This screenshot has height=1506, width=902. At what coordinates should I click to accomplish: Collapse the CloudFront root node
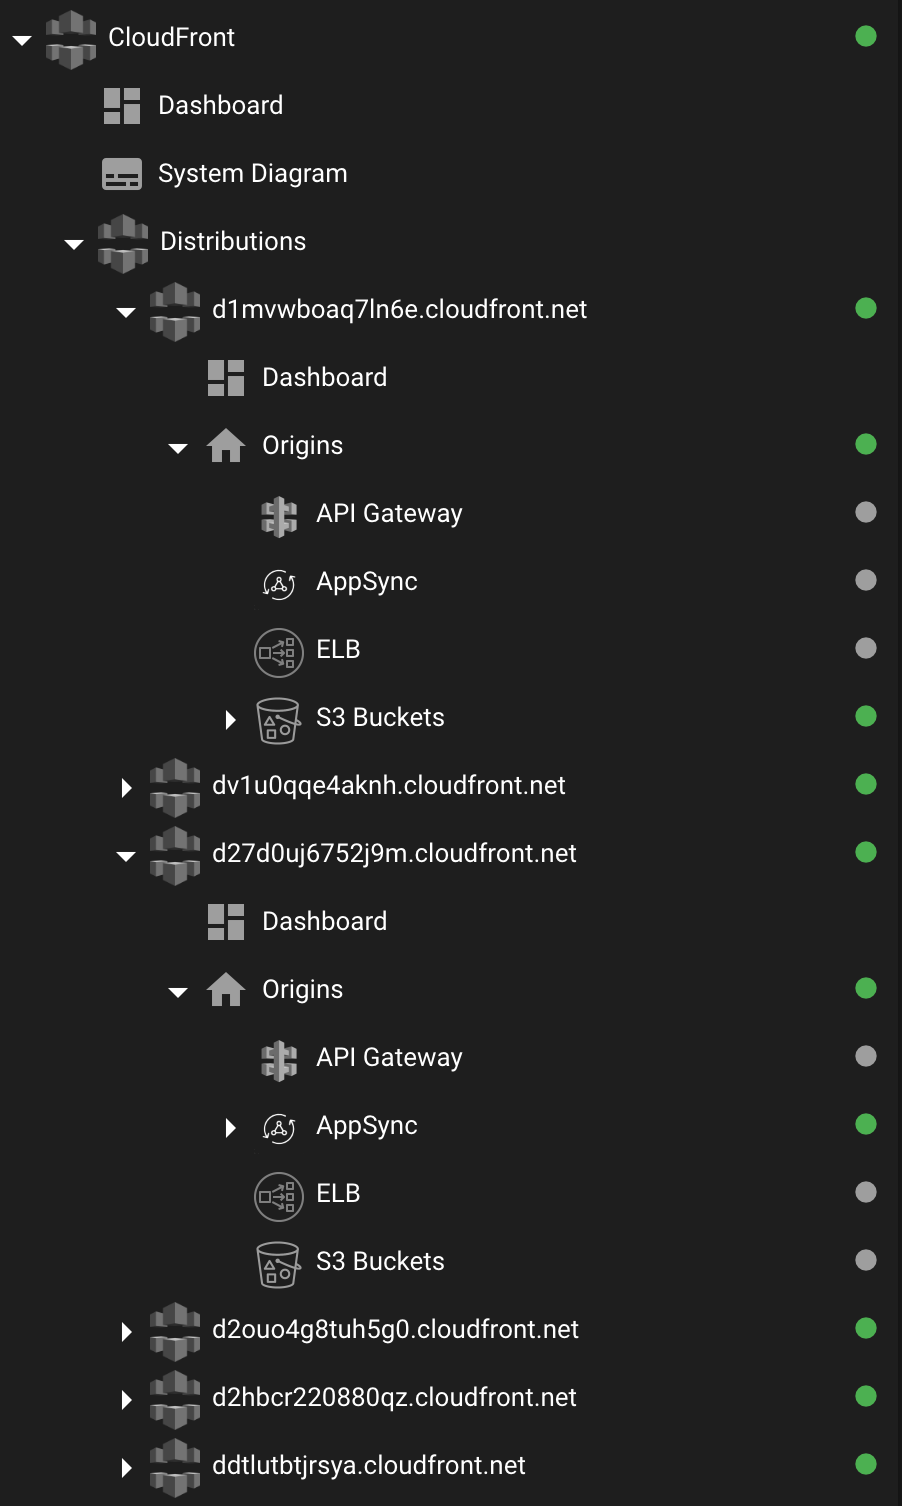[22, 40]
